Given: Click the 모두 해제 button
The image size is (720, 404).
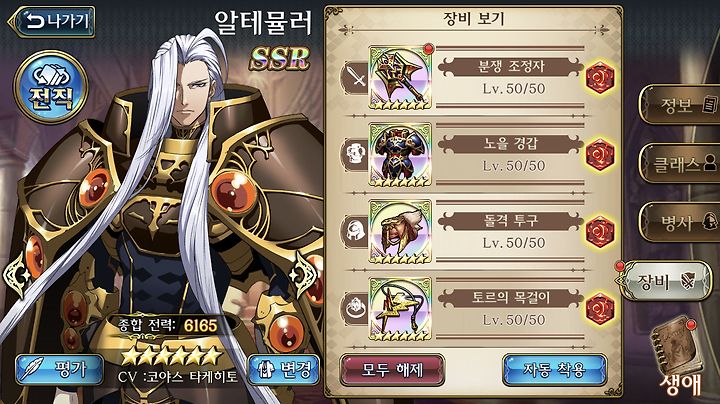Looking at the screenshot, I should 393,370.
